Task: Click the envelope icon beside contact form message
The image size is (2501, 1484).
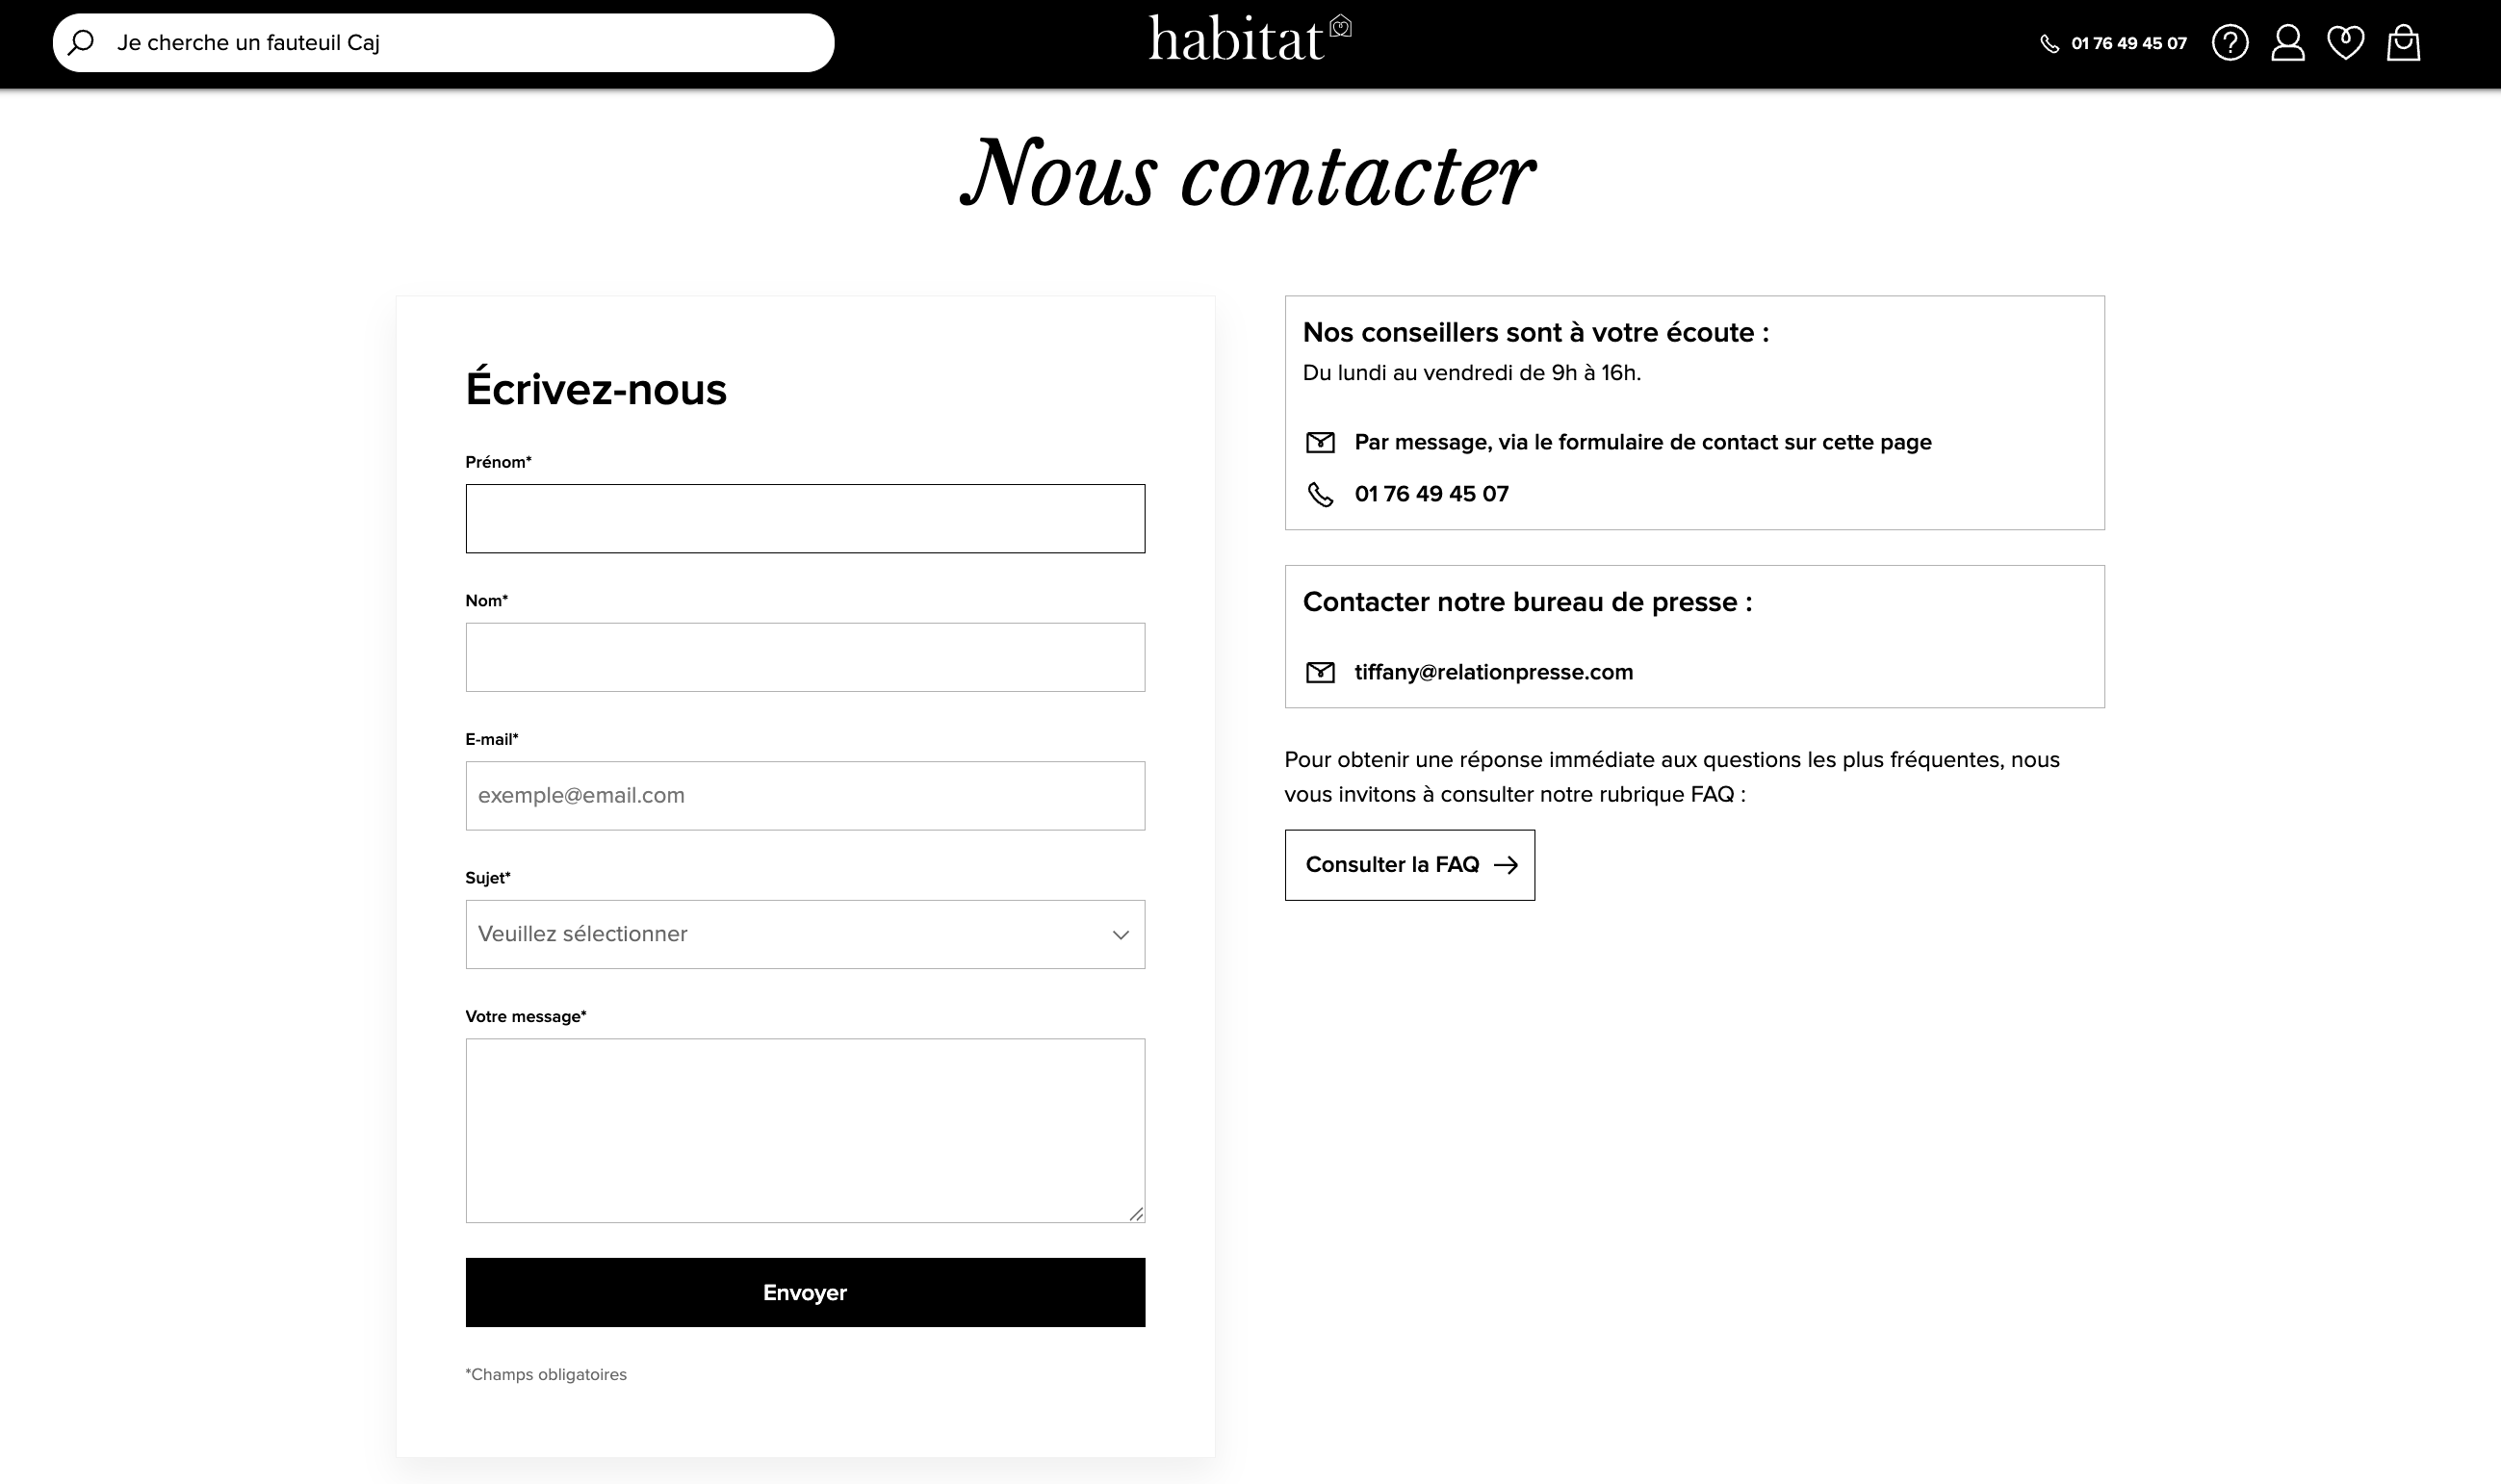Action: (x=1320, y=442)
